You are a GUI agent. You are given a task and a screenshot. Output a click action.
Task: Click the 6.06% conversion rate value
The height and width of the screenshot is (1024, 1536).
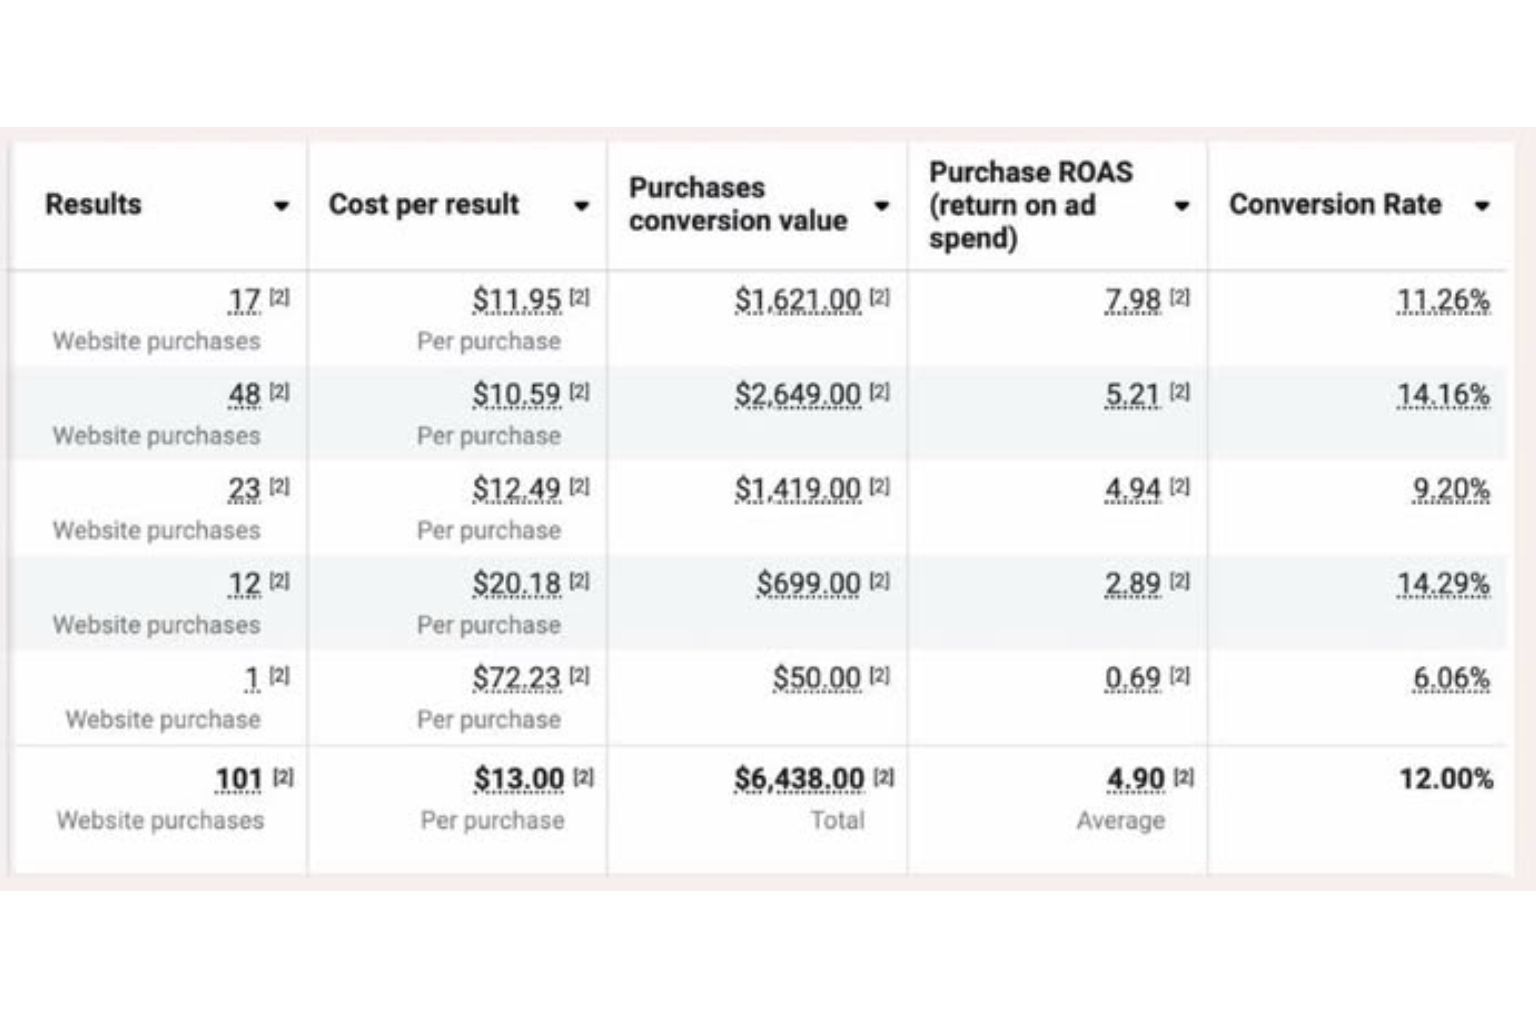pyautogui.click(x=1451, y=678)
